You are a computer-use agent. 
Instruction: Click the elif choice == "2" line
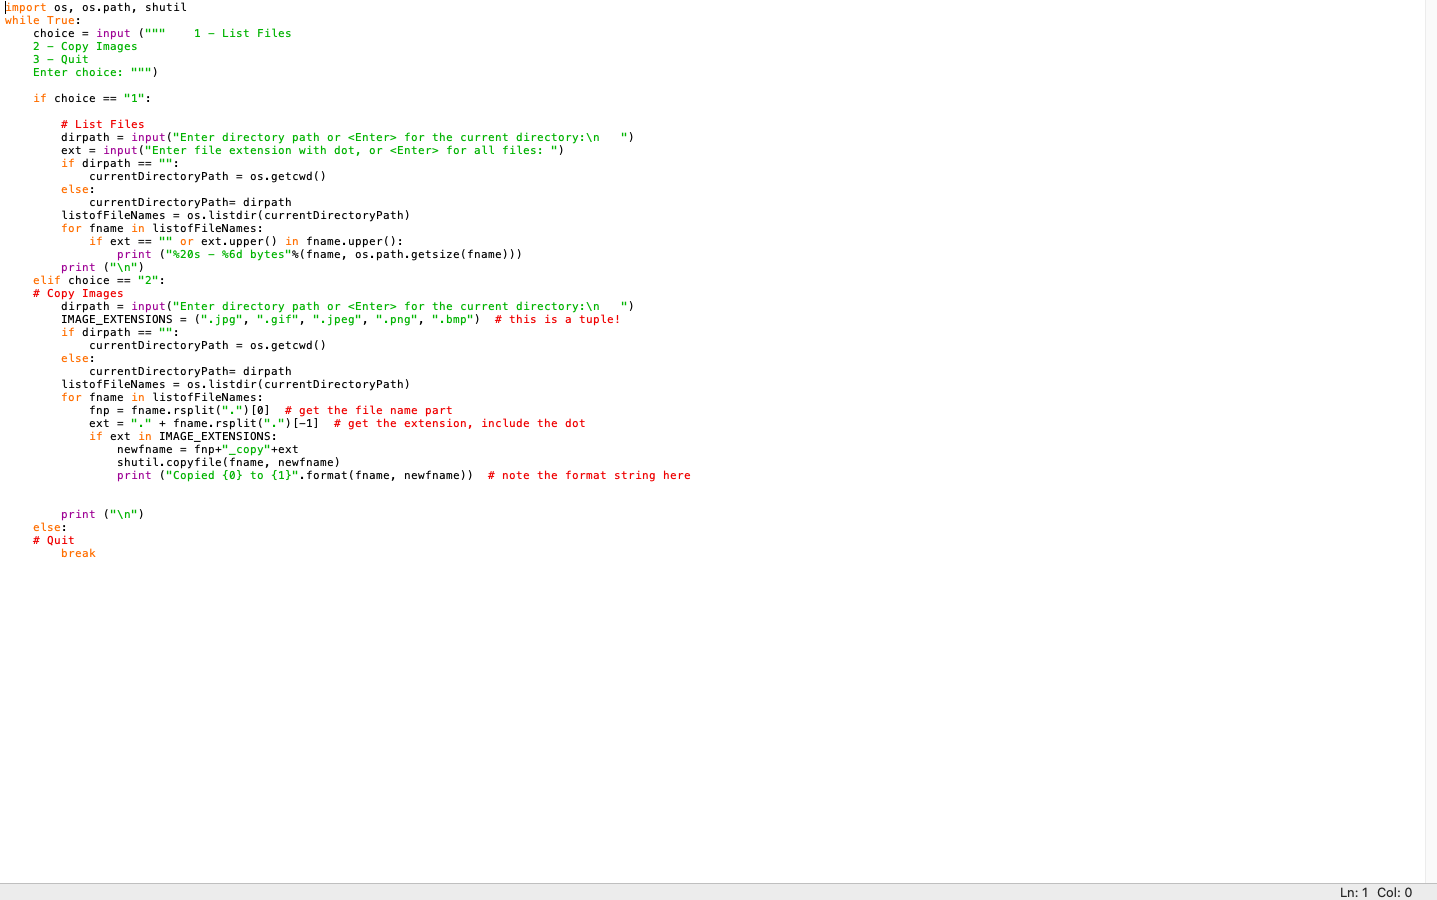100,280
